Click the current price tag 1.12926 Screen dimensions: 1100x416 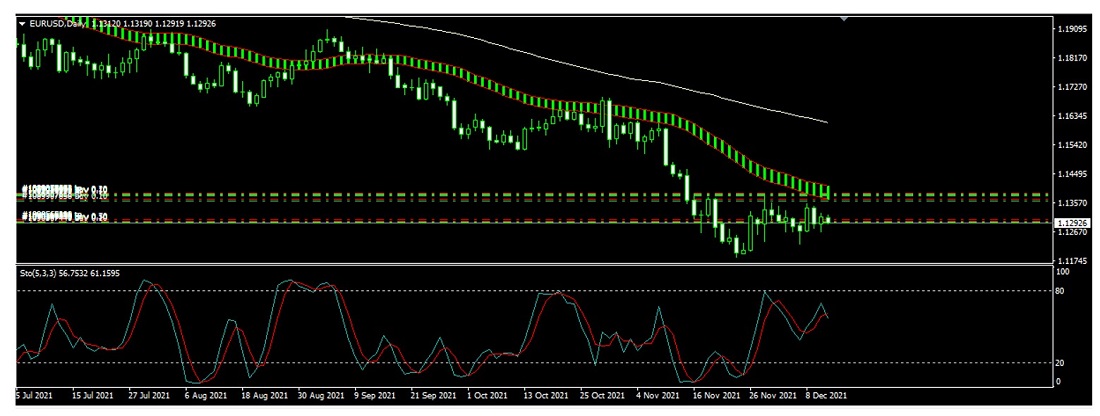pos(1076,221)
